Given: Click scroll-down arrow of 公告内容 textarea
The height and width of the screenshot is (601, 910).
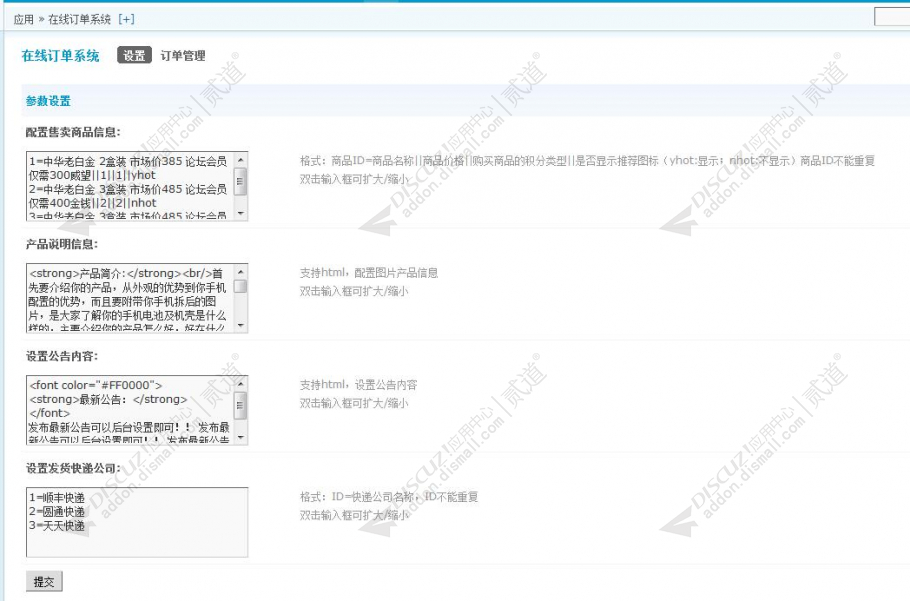Looking at the screenshot, I should (x=240, y=438).
